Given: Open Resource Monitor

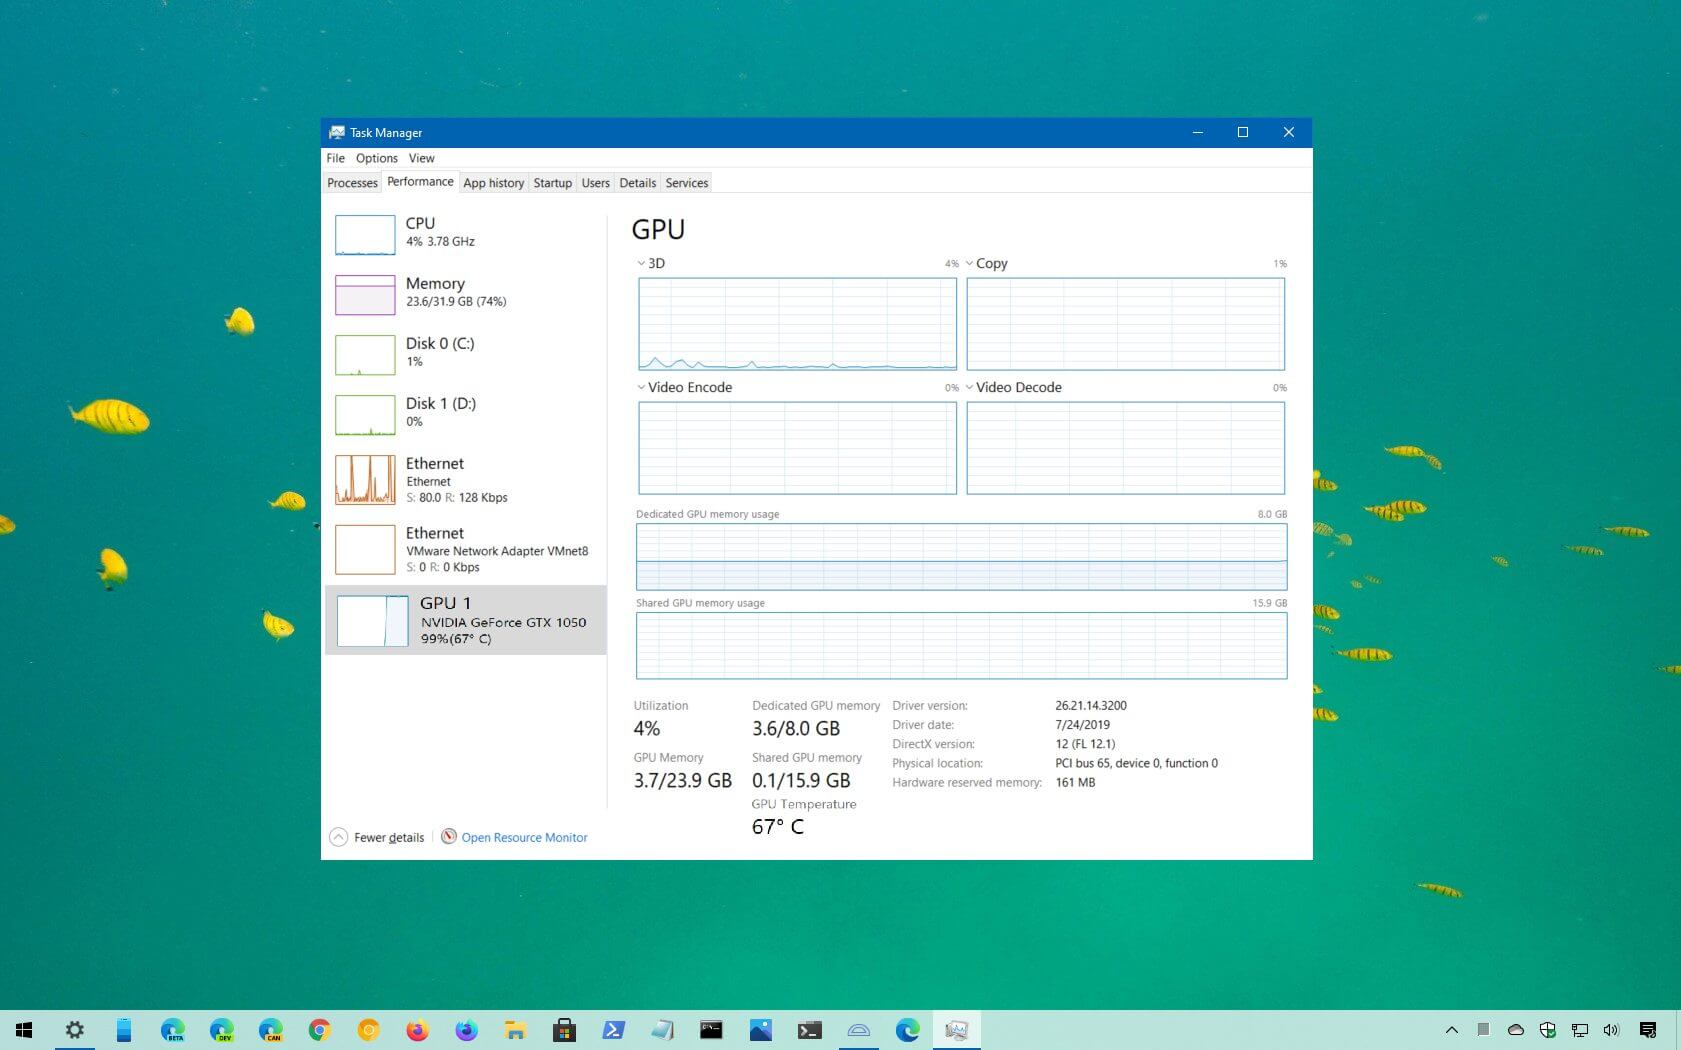Looking at the screenshot, I should (524, 837).
